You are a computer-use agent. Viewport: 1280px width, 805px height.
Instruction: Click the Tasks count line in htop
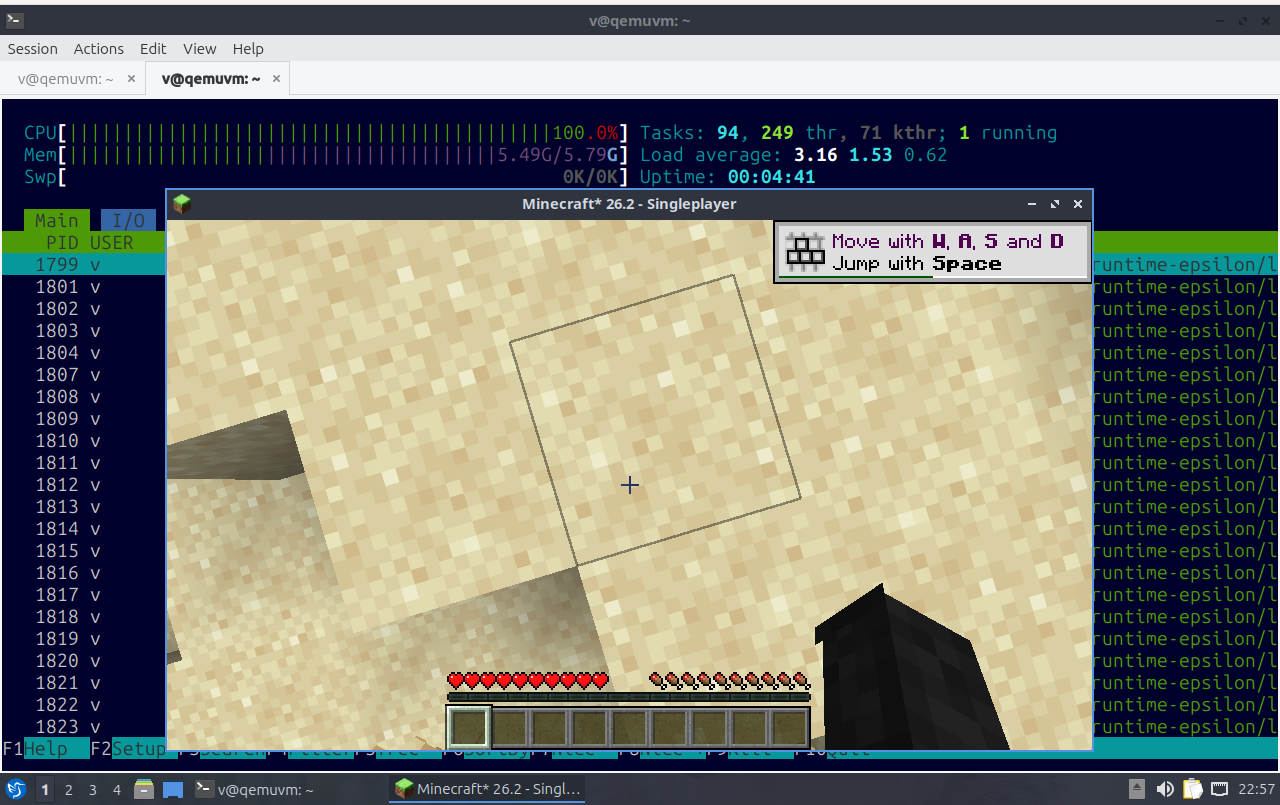(848, 133)
